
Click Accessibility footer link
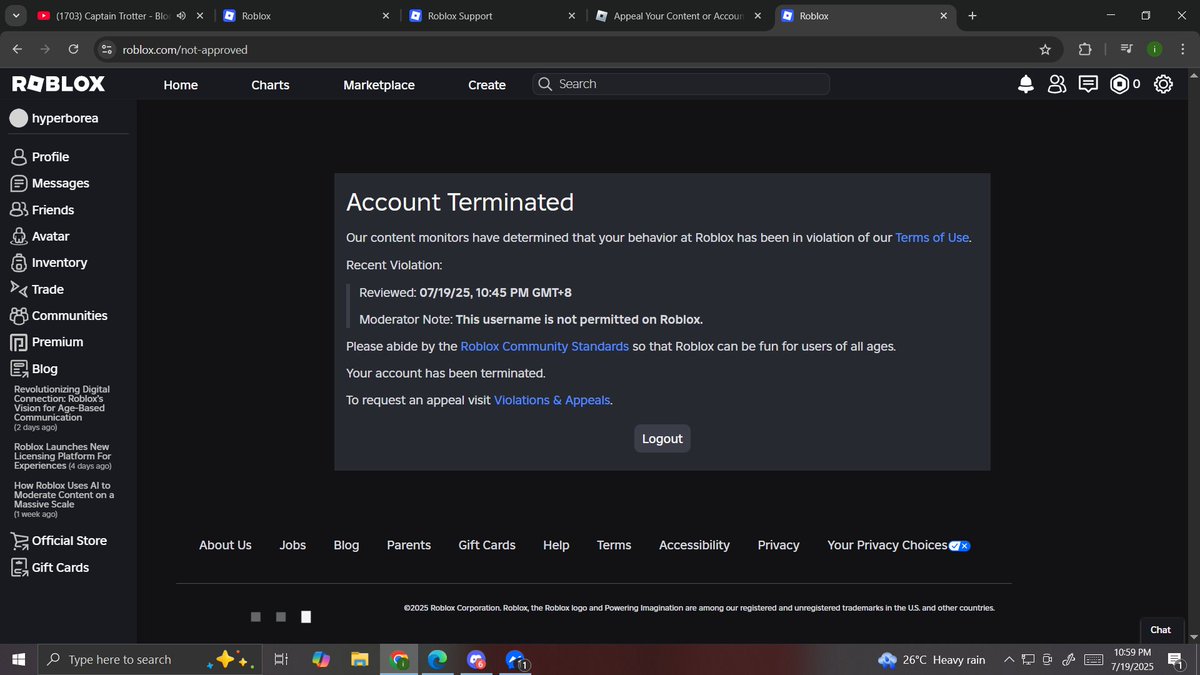(x=694, y=545)
